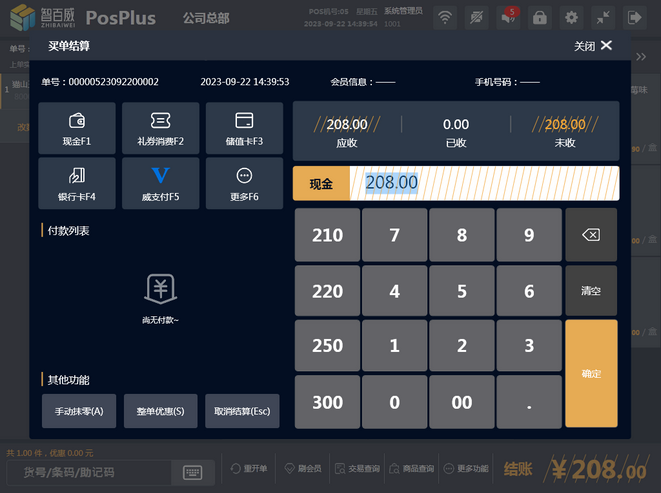
Task: Clear the amount with 清空
Action: (x=591, y=291)
